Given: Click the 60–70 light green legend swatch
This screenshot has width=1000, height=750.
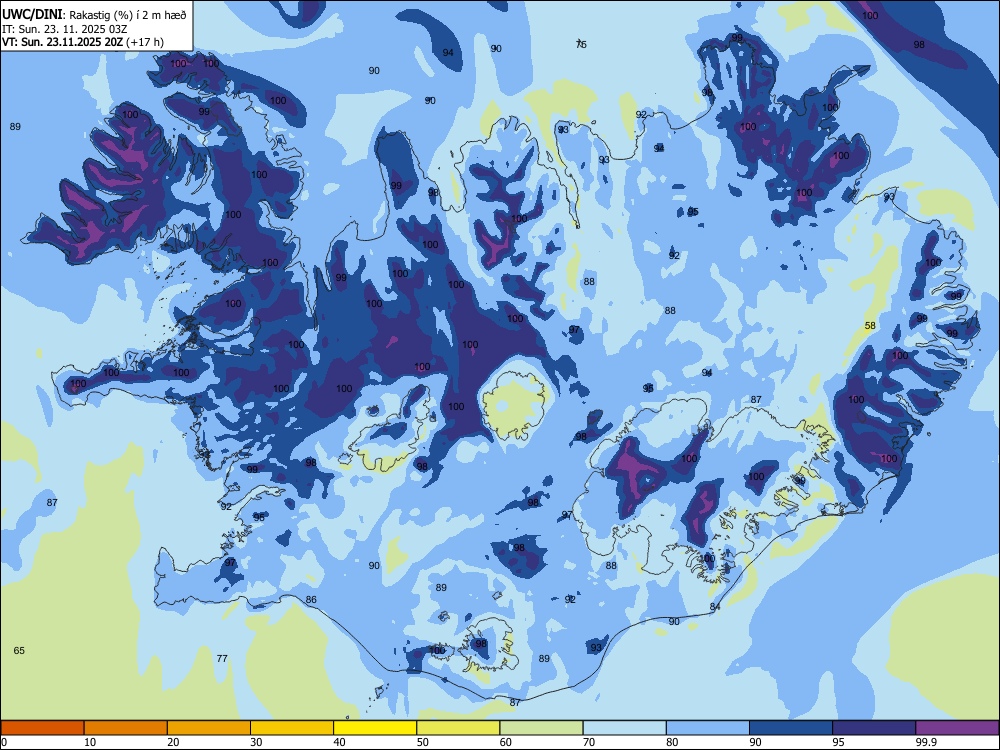Looking at the screenshot, I should point(541,728).
